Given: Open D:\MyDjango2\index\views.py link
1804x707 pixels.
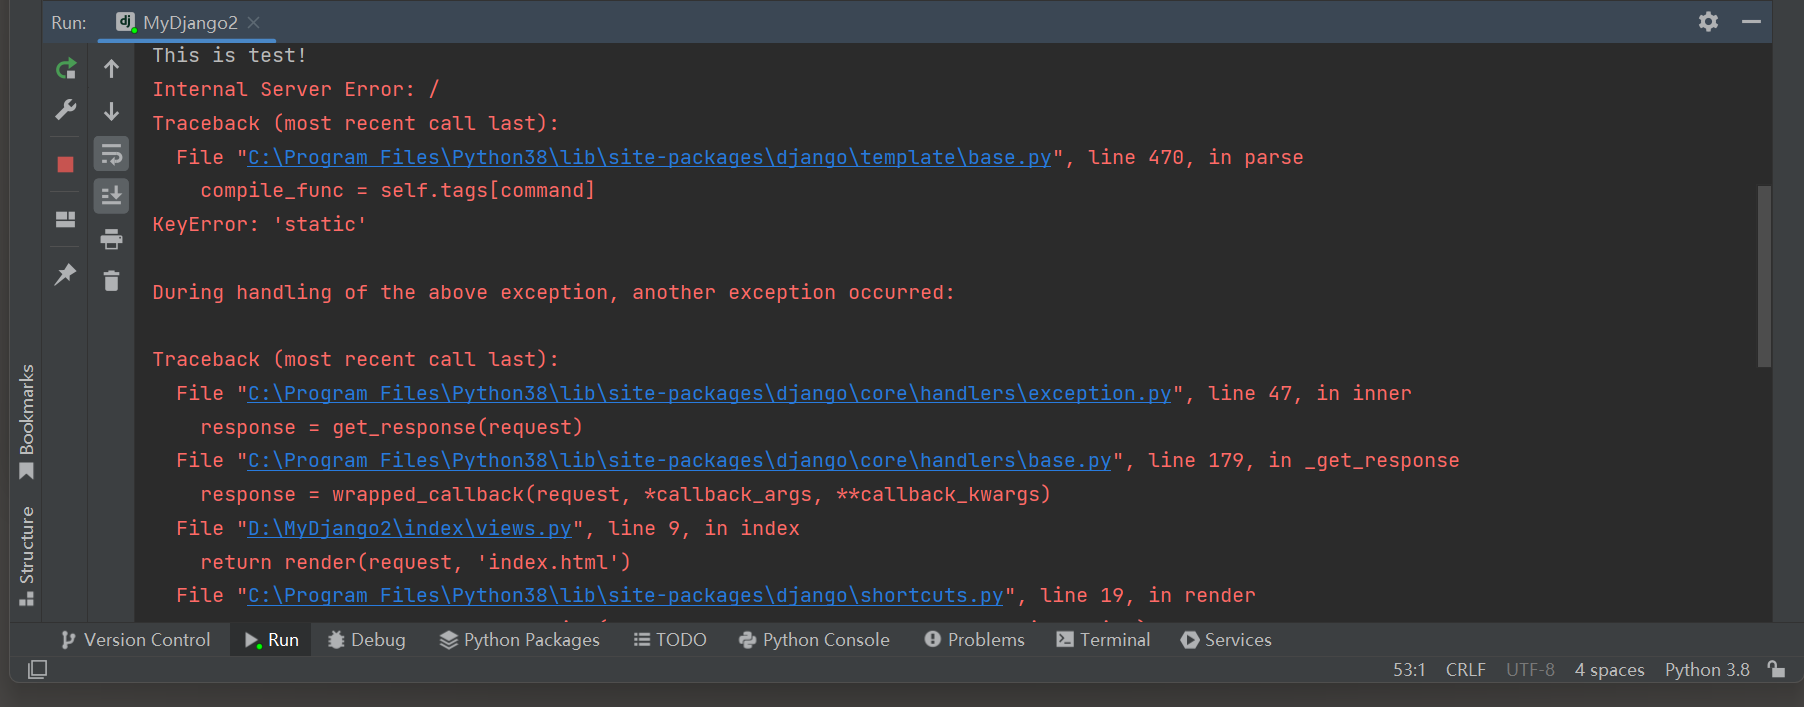Looking at the screenshot, I should click(409, 528).
